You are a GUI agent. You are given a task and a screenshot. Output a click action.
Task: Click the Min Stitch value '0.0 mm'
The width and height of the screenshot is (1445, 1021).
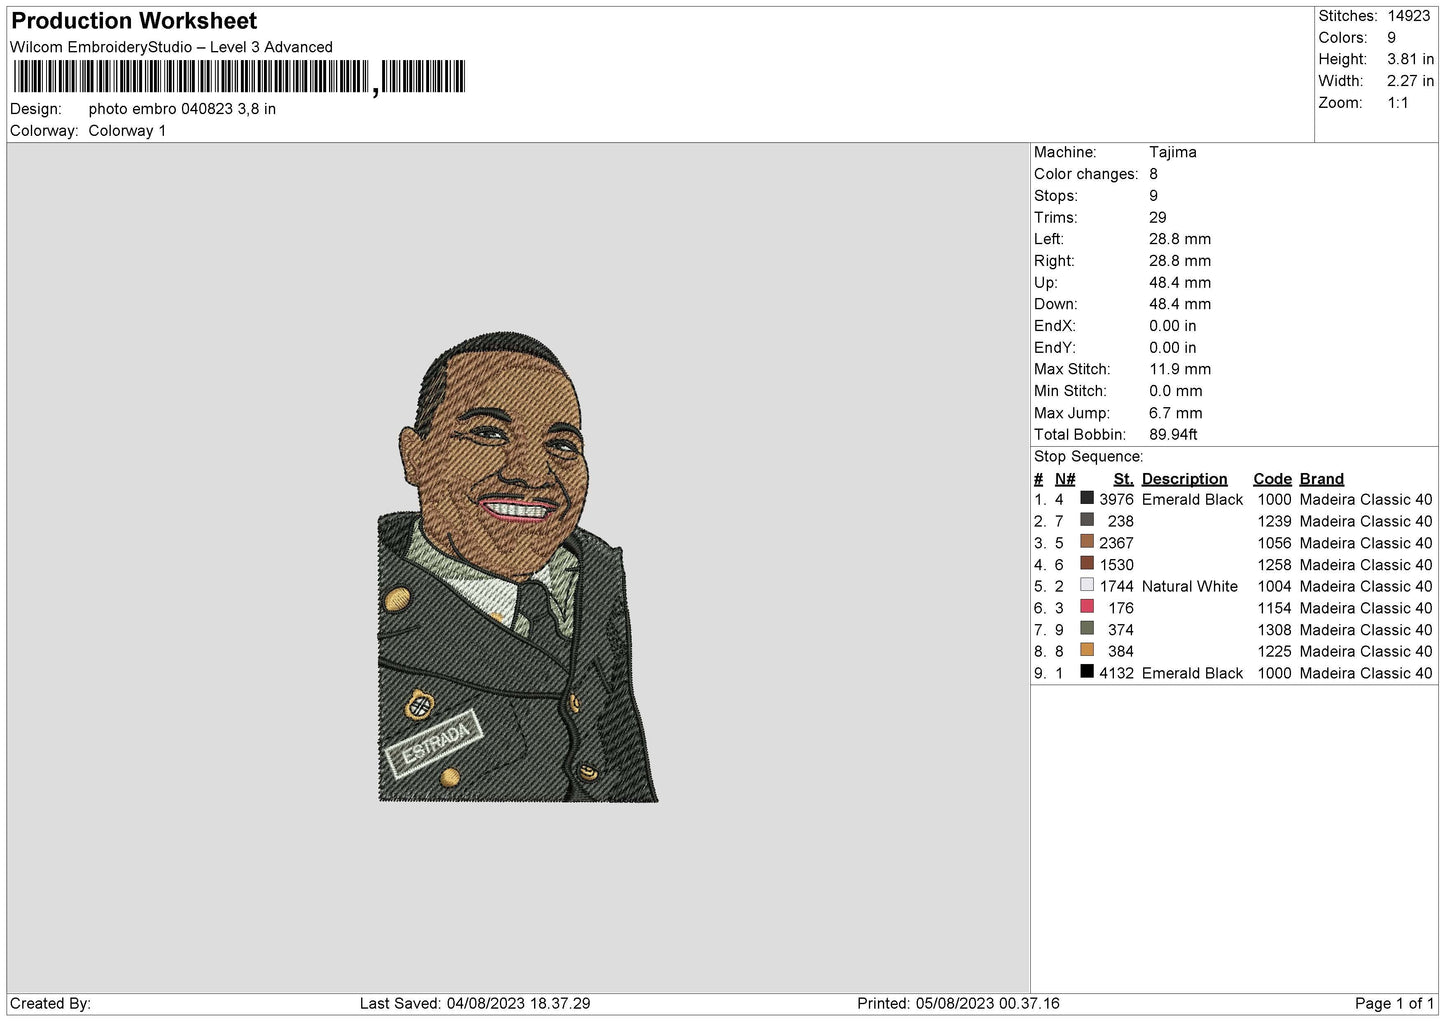point(1176,391)
